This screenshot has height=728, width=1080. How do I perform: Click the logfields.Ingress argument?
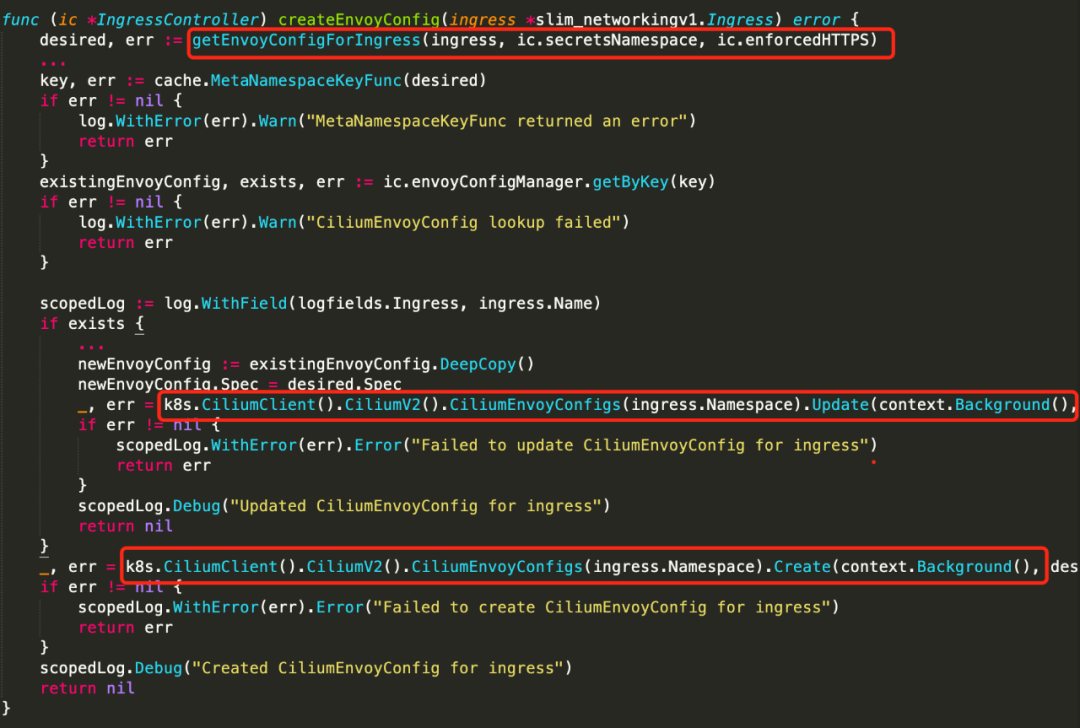pyautogui.click(x=378, y=303)
